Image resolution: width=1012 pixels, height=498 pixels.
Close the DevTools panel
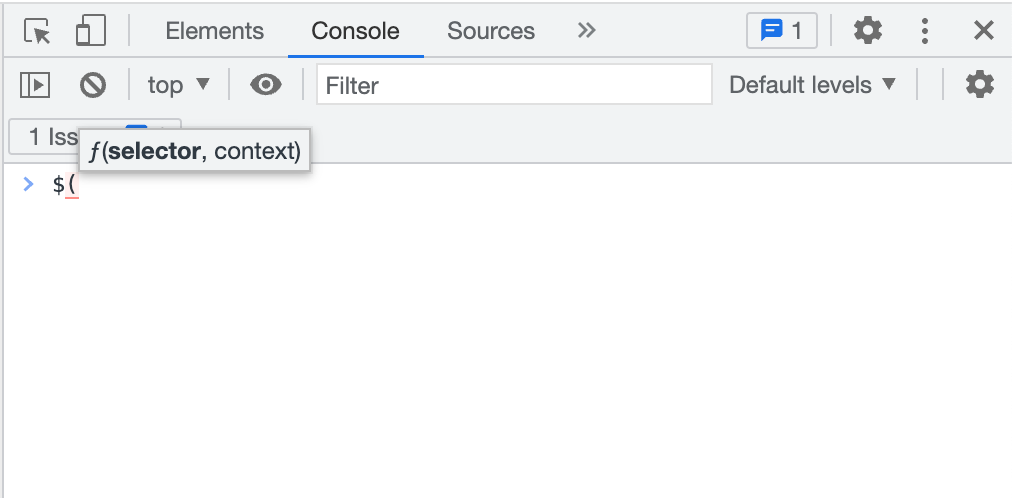(x=984, y=31)
